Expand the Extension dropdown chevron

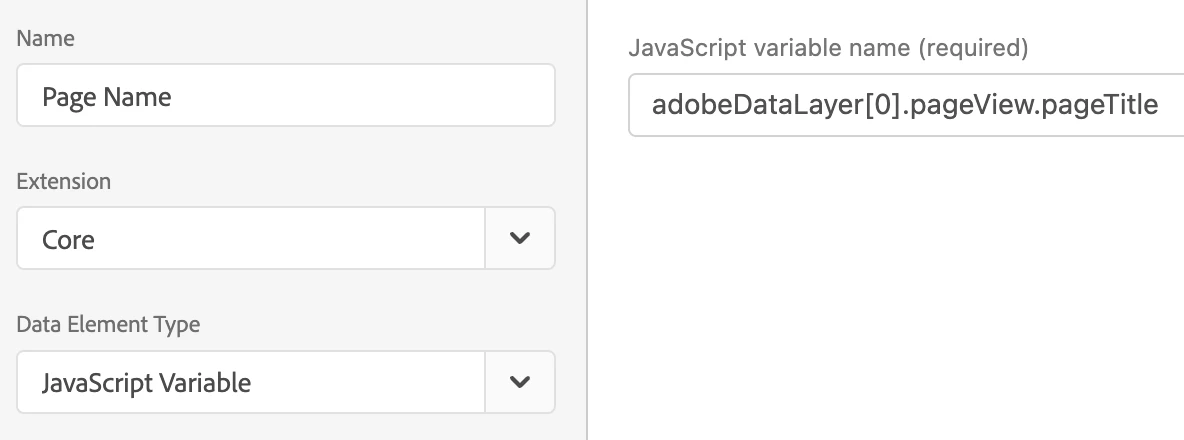click(x=519, y=238)
